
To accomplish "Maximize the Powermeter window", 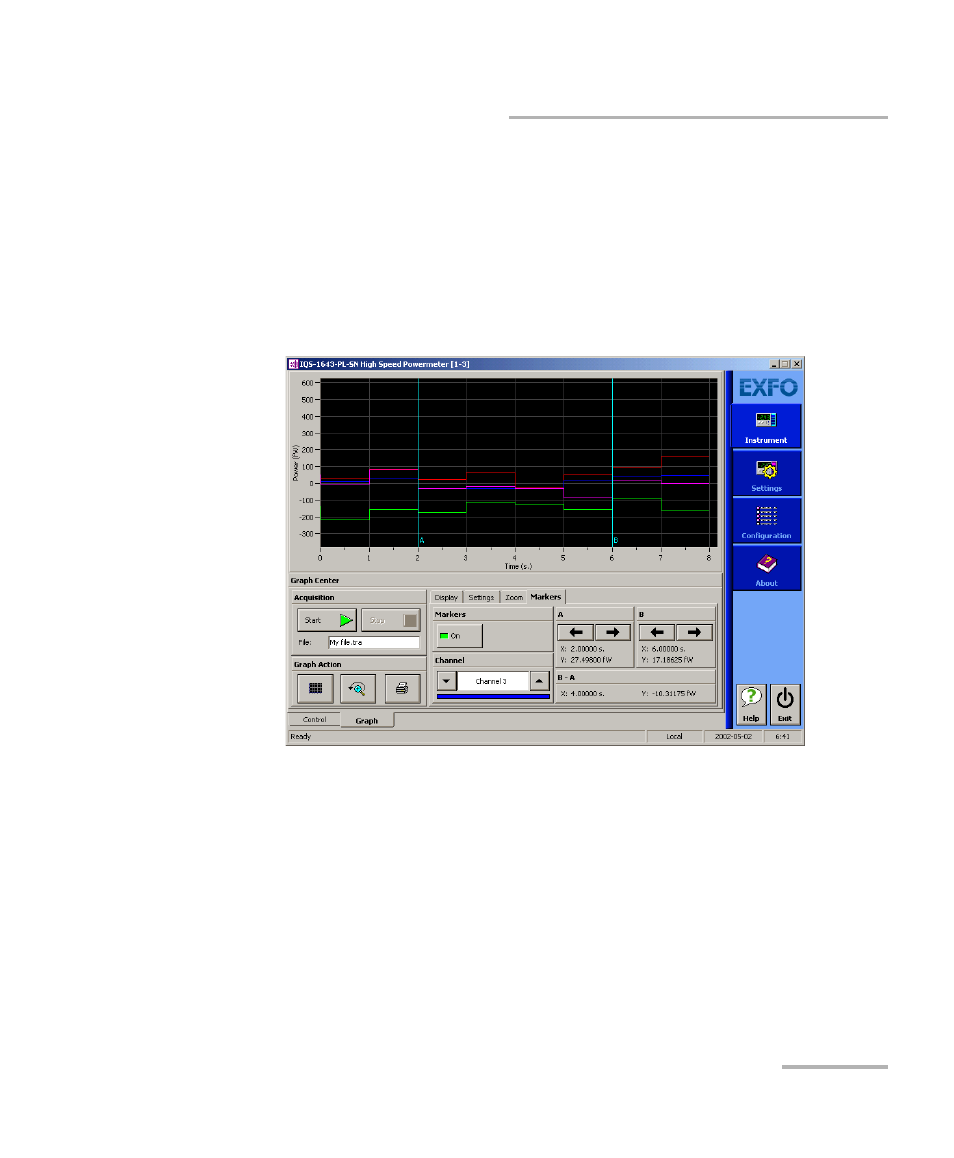I will pyautogui.click(x=785, y=364).
